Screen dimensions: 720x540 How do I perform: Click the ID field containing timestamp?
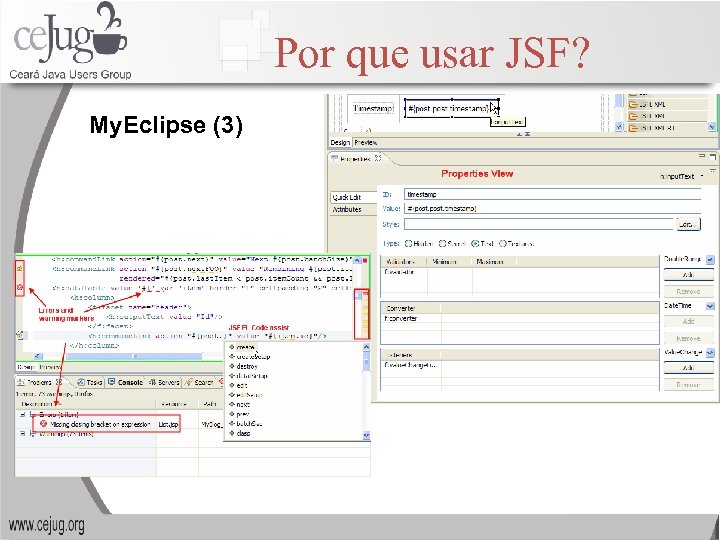[x=552, y=194]
